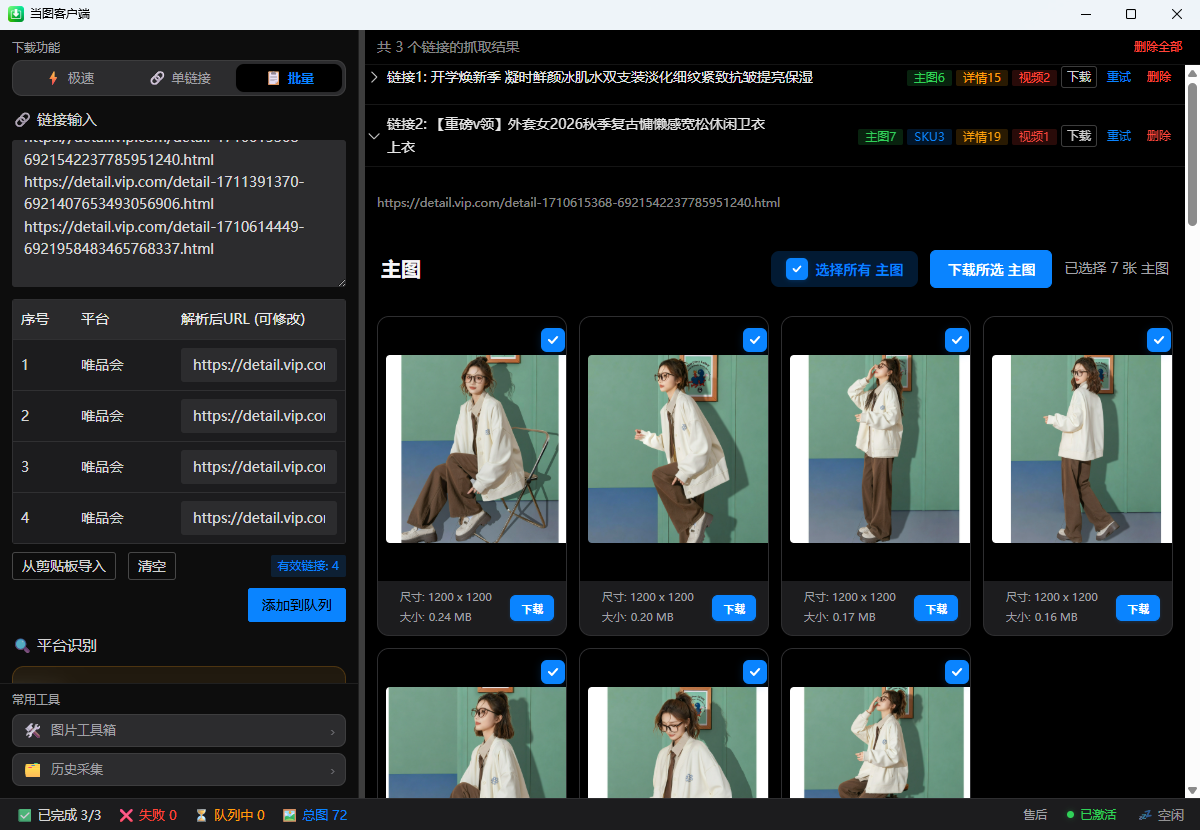Click 下载 button for 链接2
This screenshot has height=830, width=1200.
tap(1078, 136)
